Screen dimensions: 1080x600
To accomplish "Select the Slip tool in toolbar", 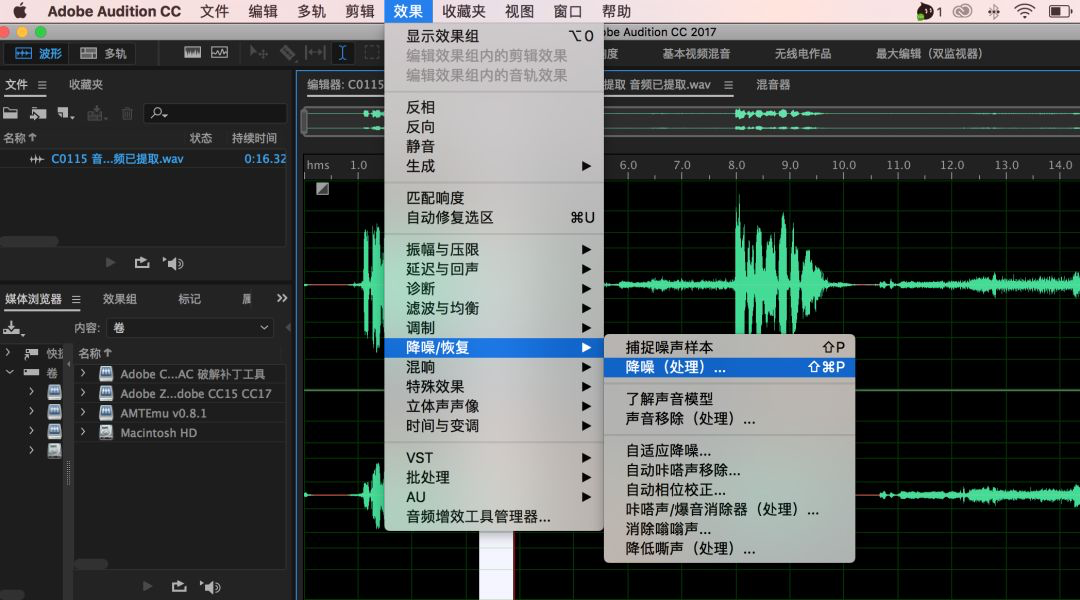I will click(315, 53).
